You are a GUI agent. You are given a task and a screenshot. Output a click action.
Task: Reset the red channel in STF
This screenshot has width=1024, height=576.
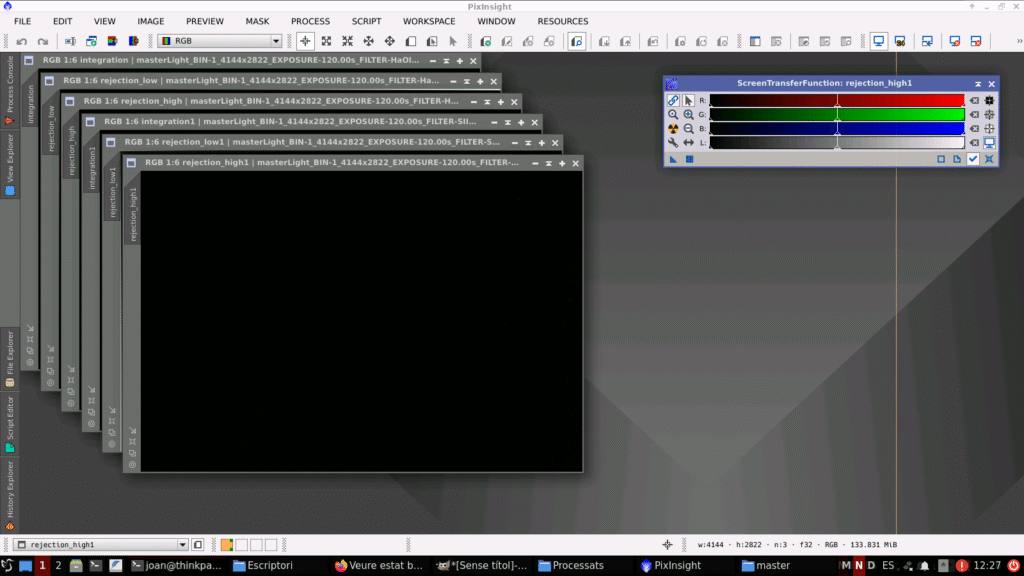[974, 101]
